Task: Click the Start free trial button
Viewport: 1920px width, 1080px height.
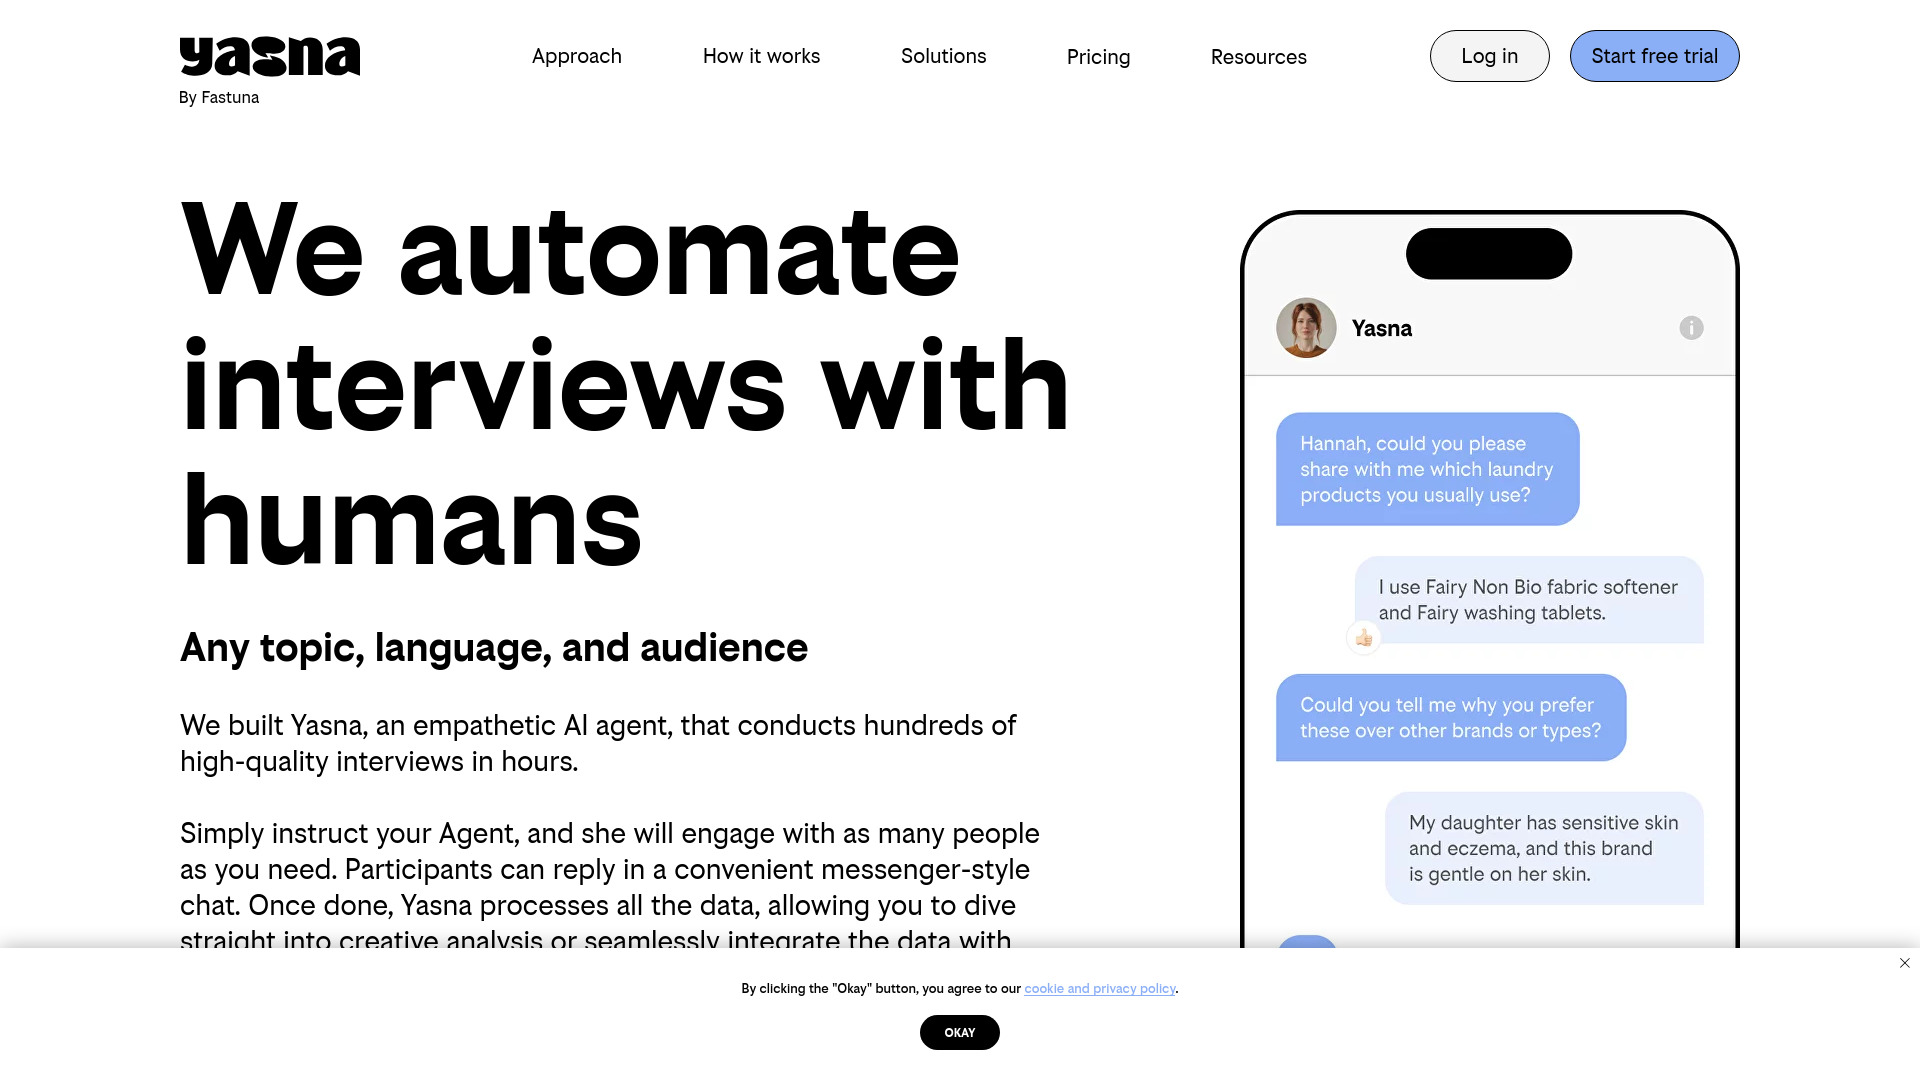Action: pyautogui.click(x=1654, y=55)
